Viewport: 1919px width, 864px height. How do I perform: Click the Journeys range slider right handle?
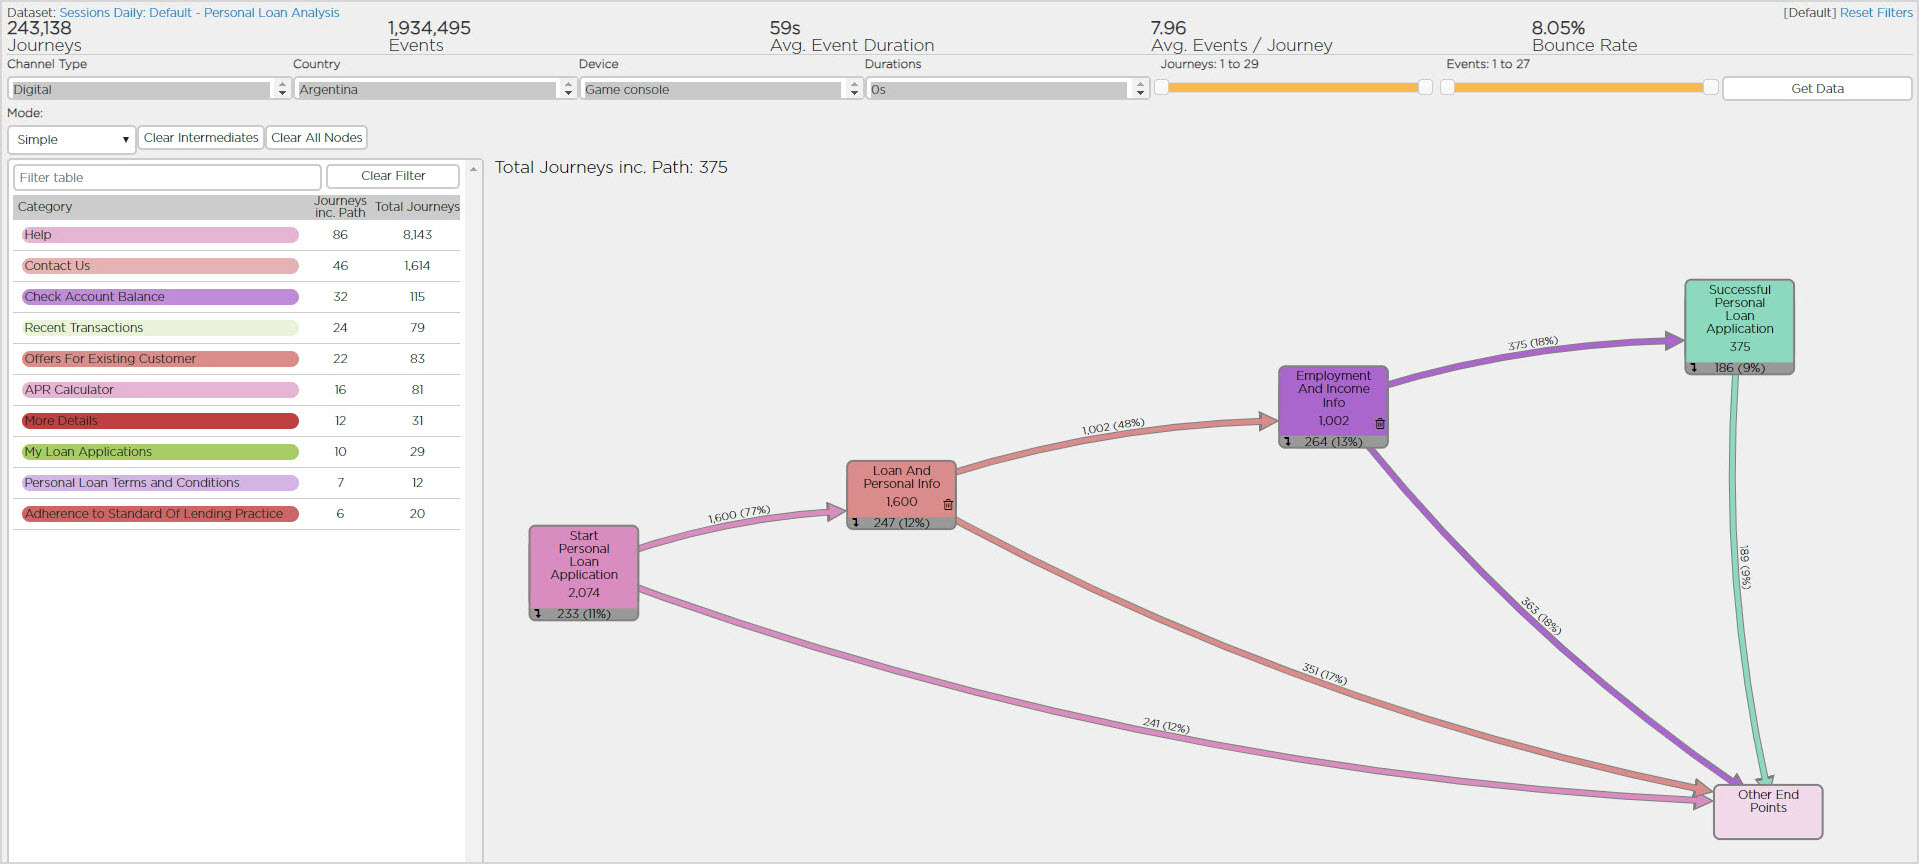(1425, 88)
